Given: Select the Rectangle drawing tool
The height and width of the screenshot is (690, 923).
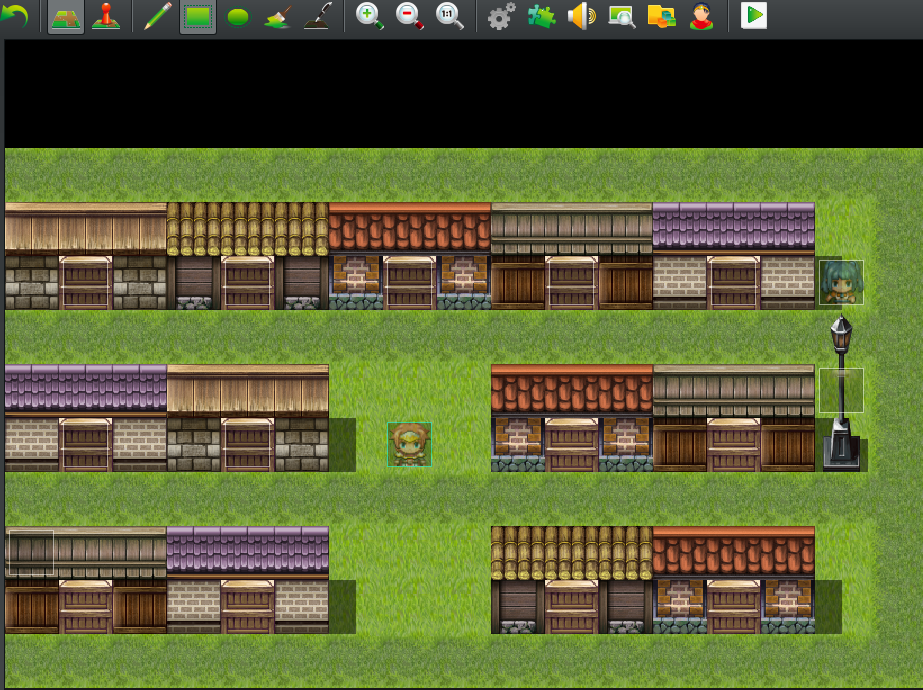Looking at the screenshot, I should pos(198,16).
